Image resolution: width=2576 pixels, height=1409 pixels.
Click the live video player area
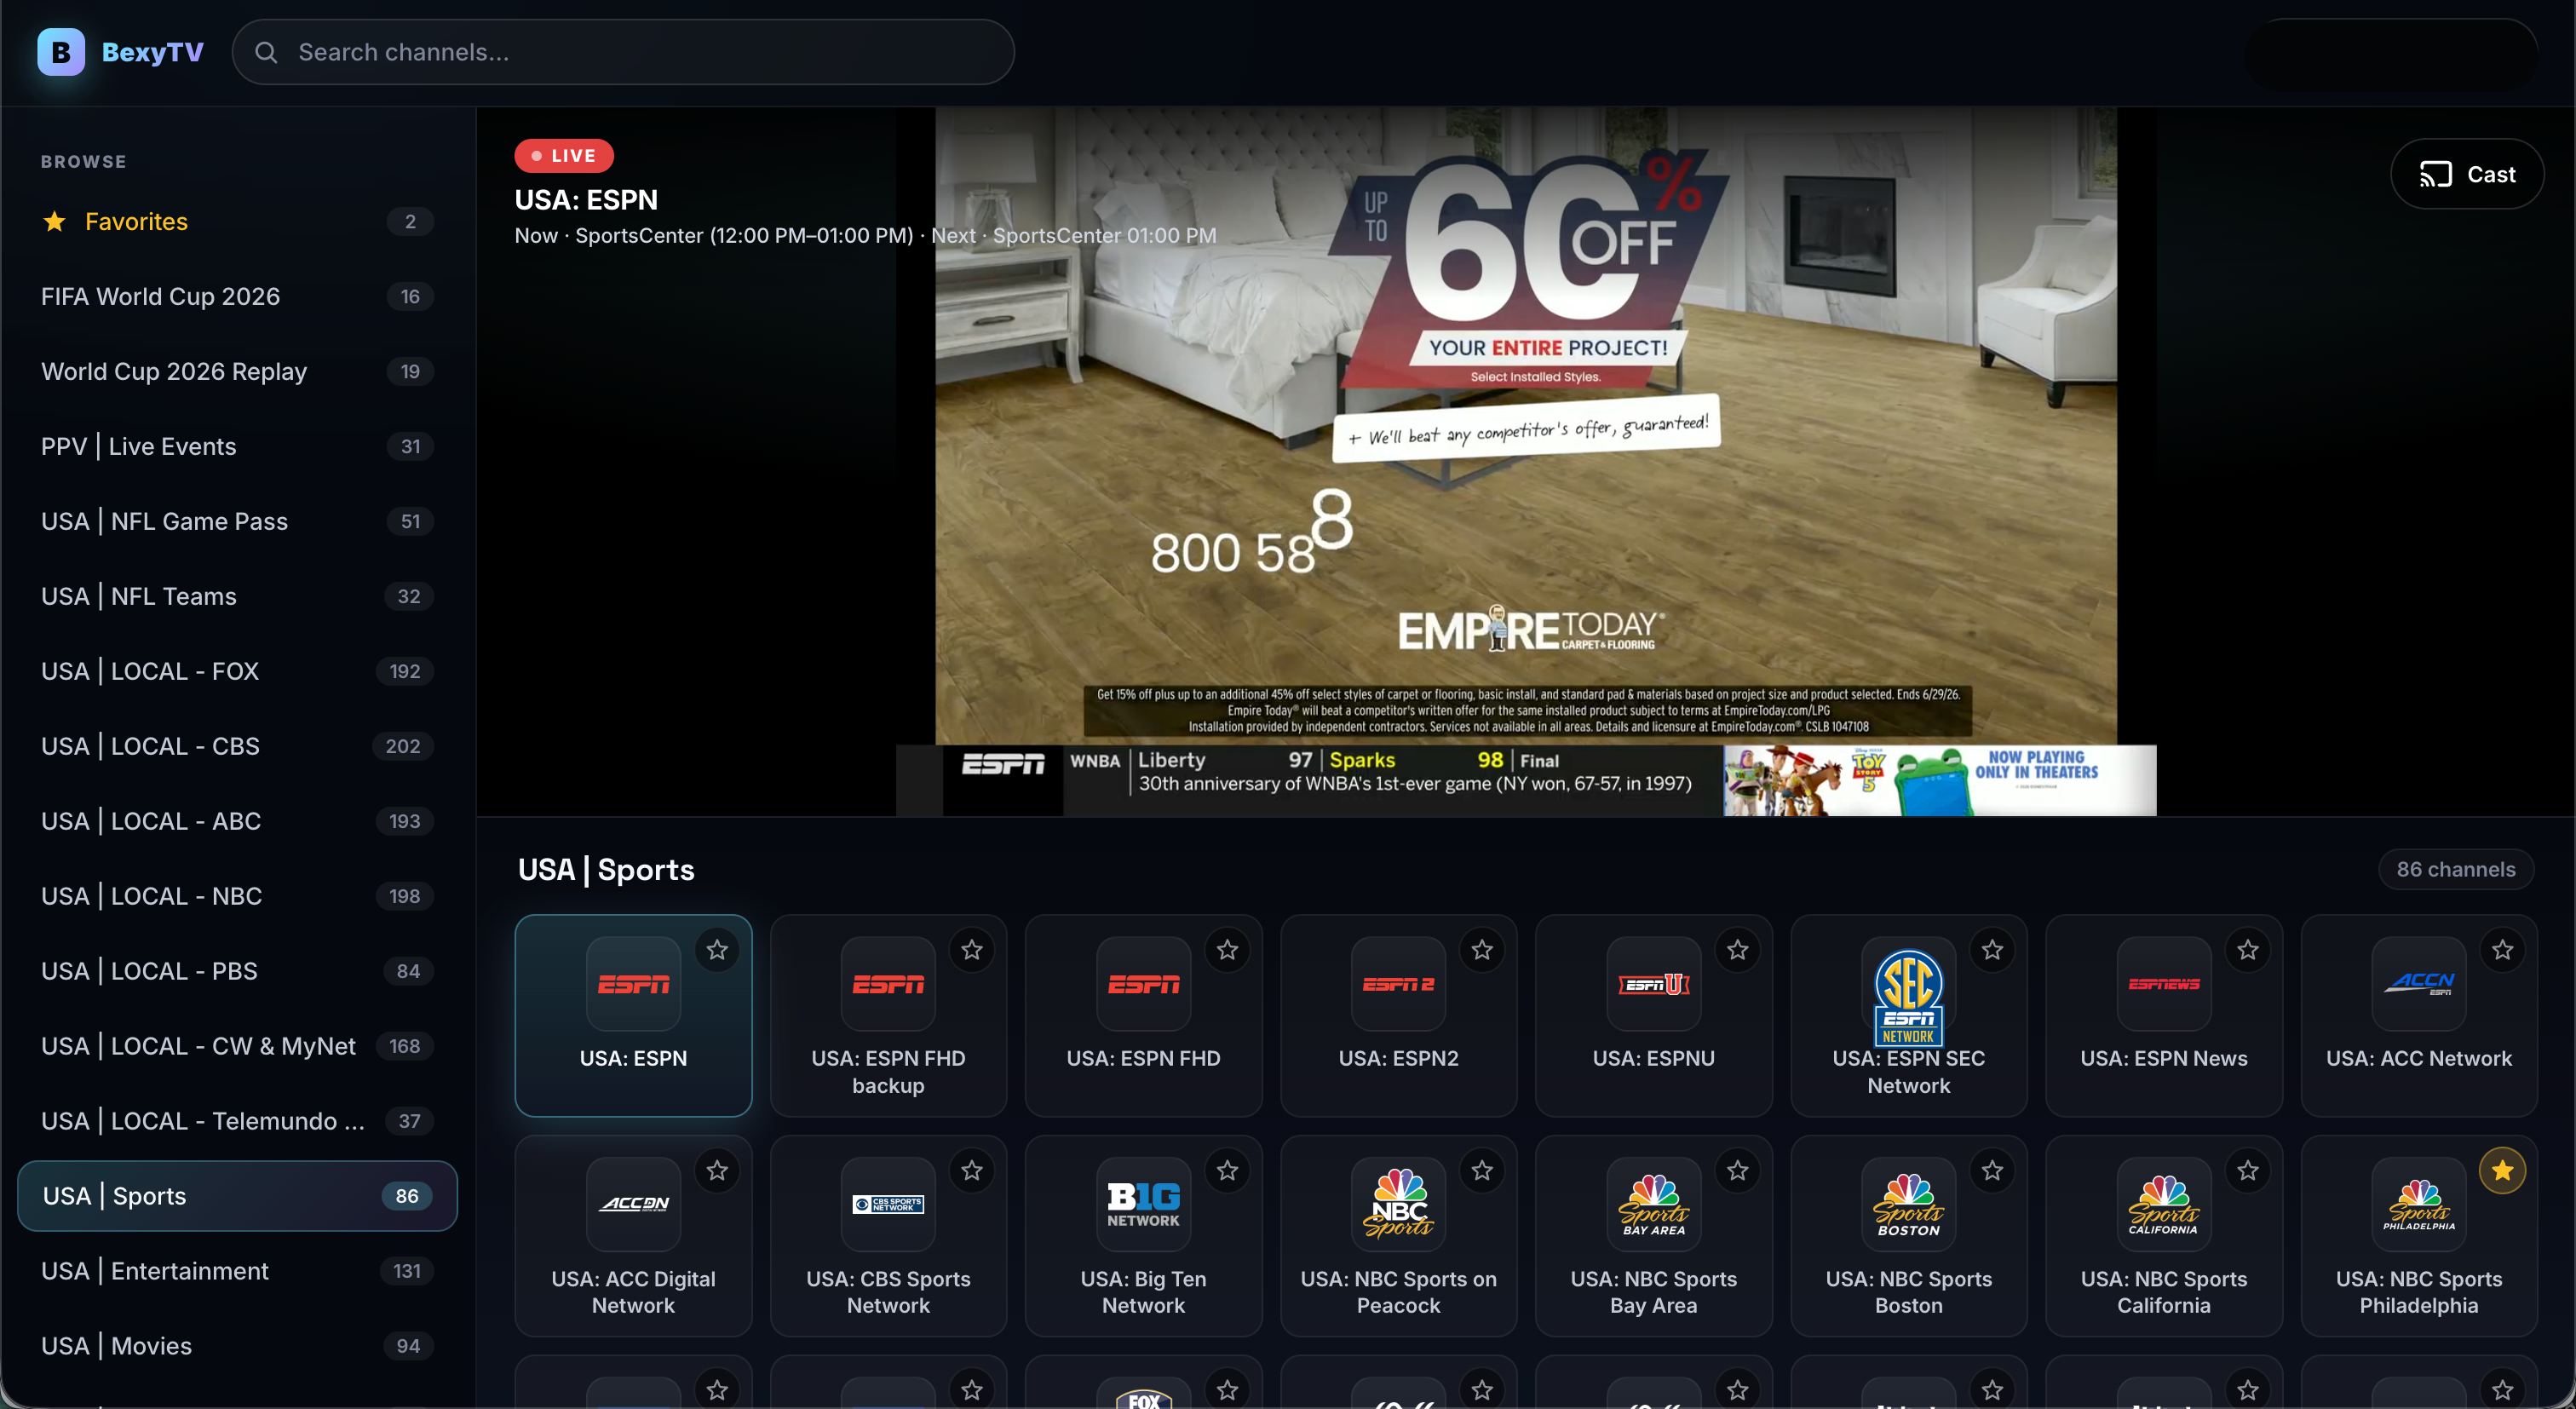coord(1525,461)
